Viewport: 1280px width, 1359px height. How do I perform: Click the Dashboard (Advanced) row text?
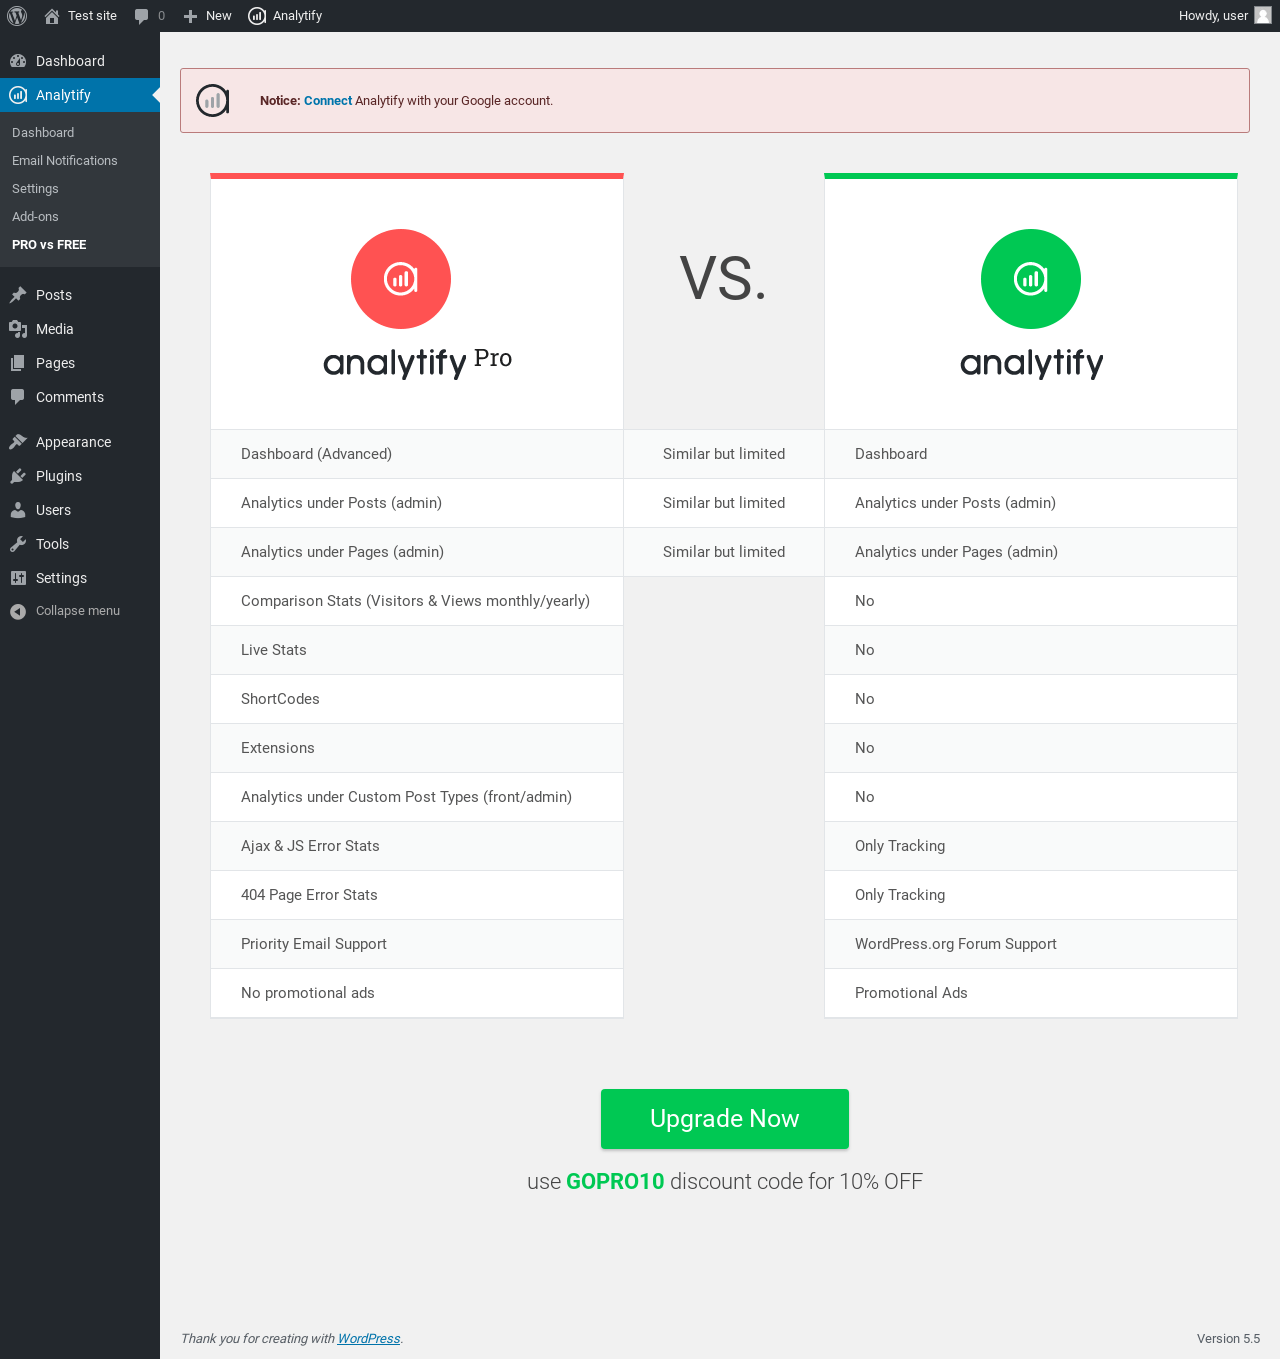click(316, 454)
